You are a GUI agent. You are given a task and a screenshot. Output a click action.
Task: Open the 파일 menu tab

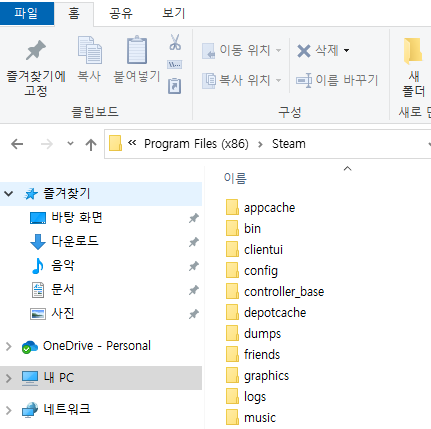click(26, 13)
